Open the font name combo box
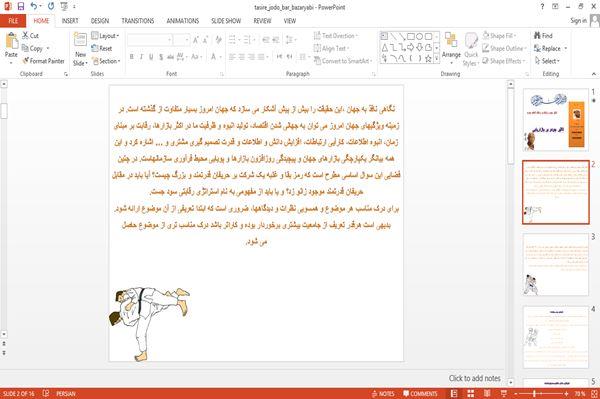The image size is (600, 399). point(150,40)
